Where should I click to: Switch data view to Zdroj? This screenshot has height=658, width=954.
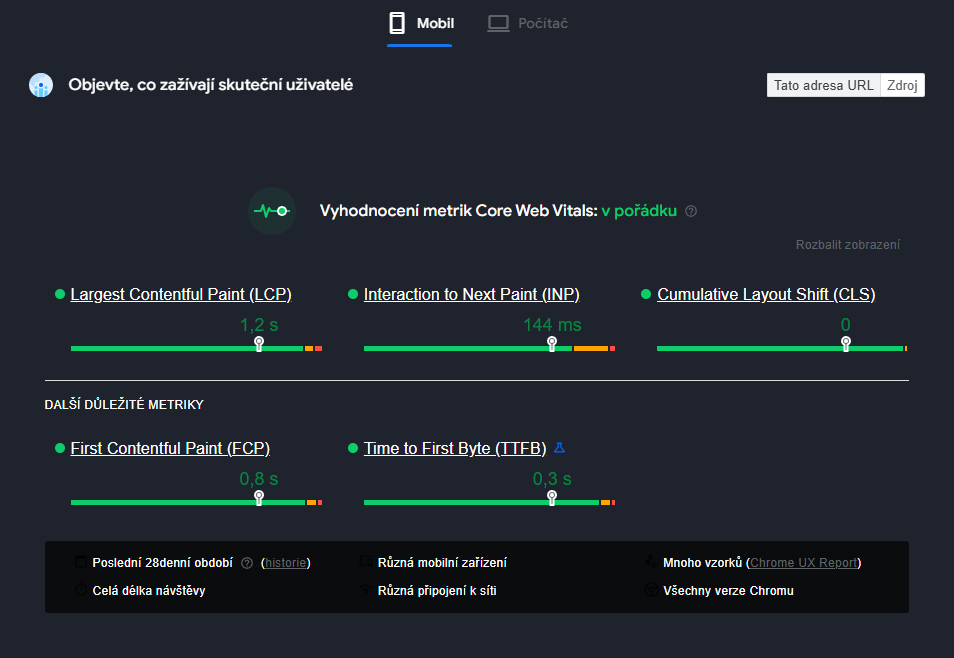tap(903, 85)
